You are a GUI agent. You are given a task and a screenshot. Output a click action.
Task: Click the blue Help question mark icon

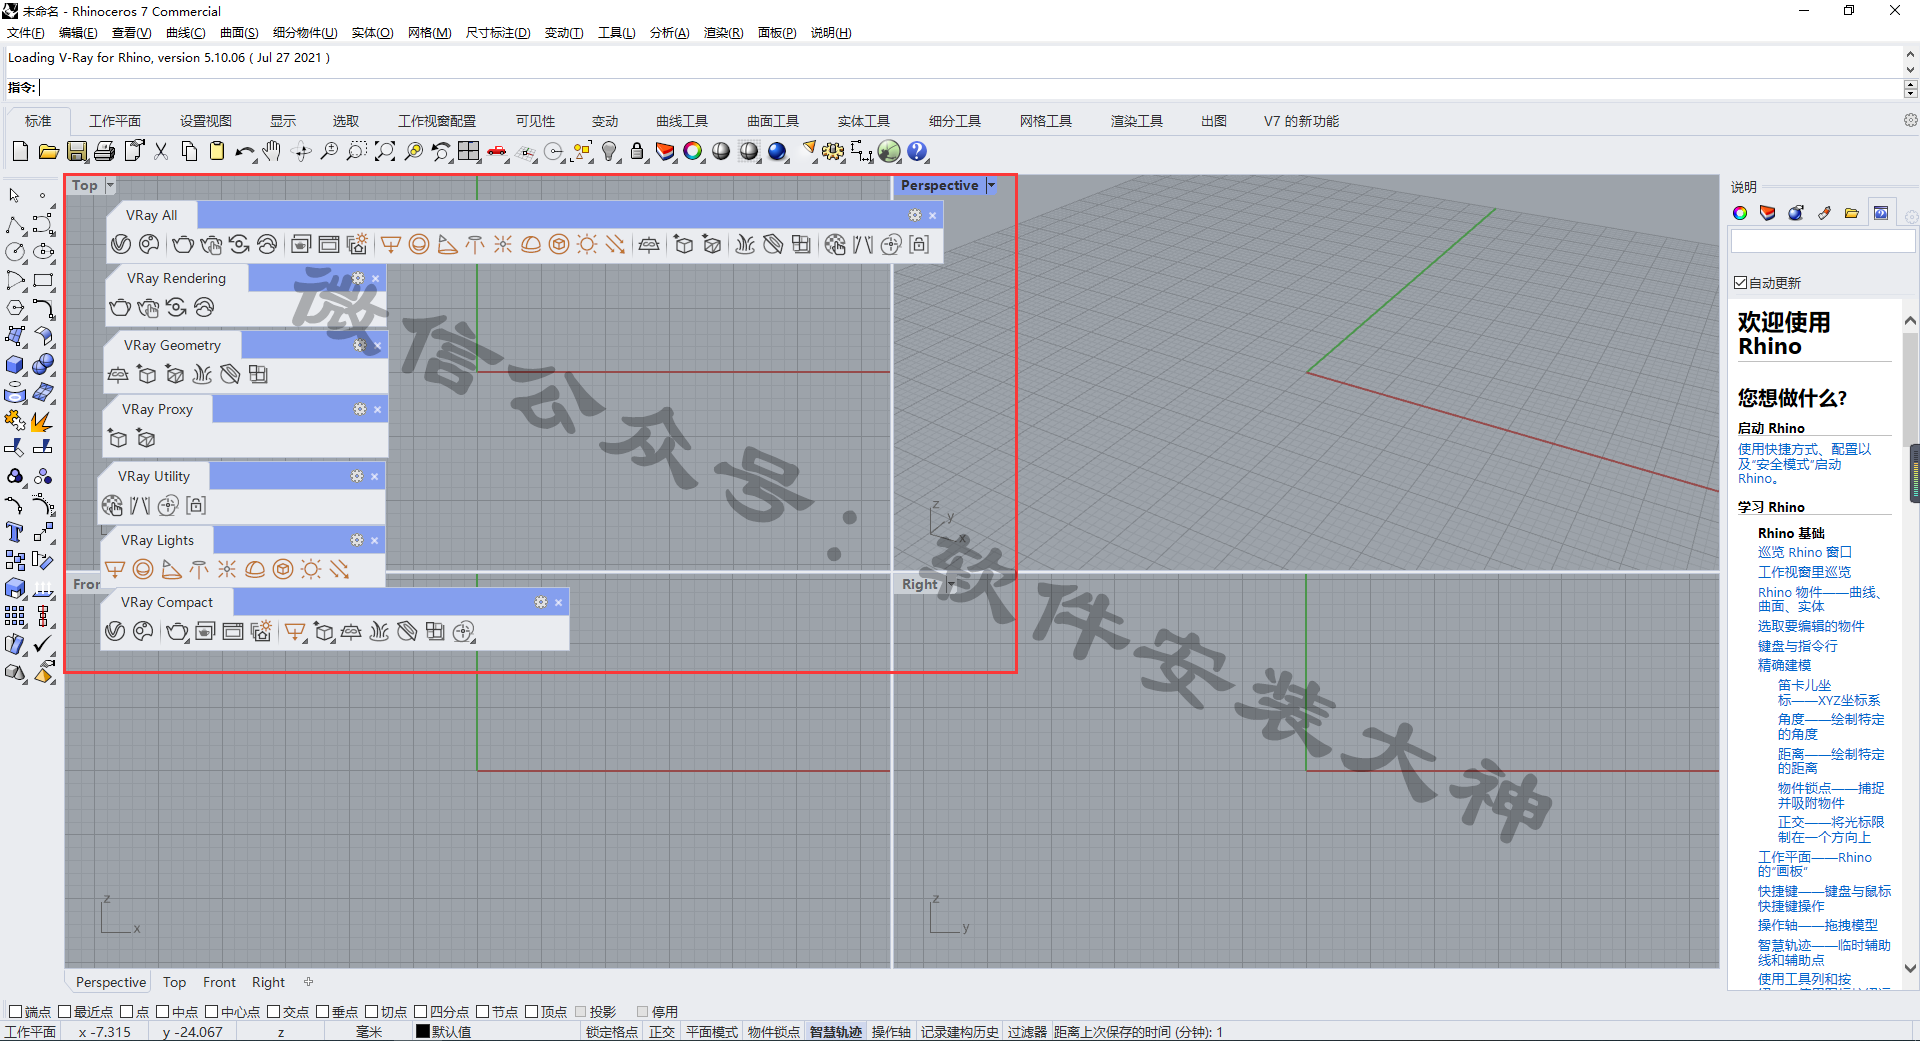tap(917, 152)
